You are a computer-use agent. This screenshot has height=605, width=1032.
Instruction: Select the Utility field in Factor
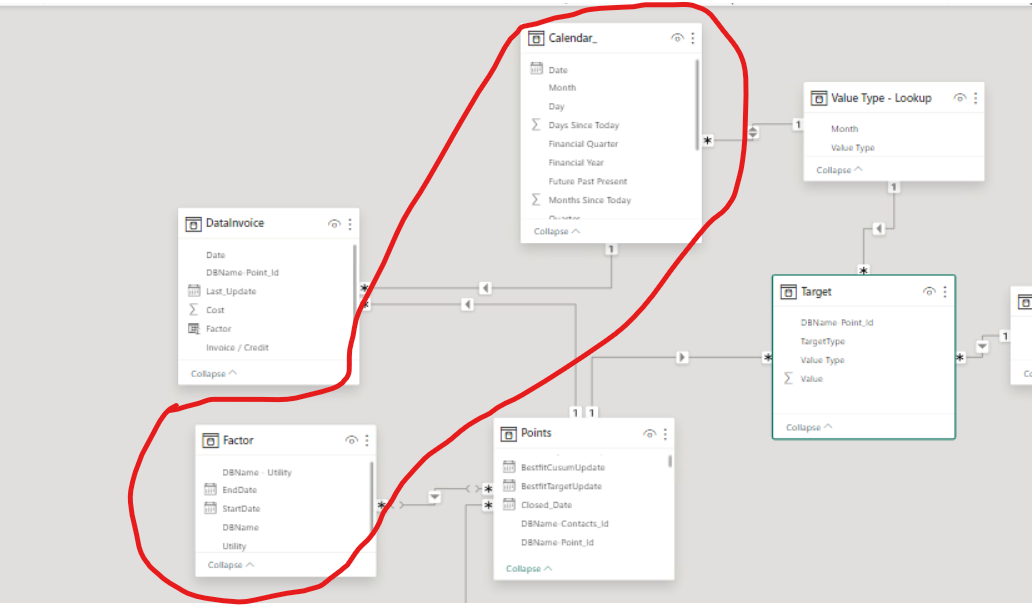coord(234,546)
